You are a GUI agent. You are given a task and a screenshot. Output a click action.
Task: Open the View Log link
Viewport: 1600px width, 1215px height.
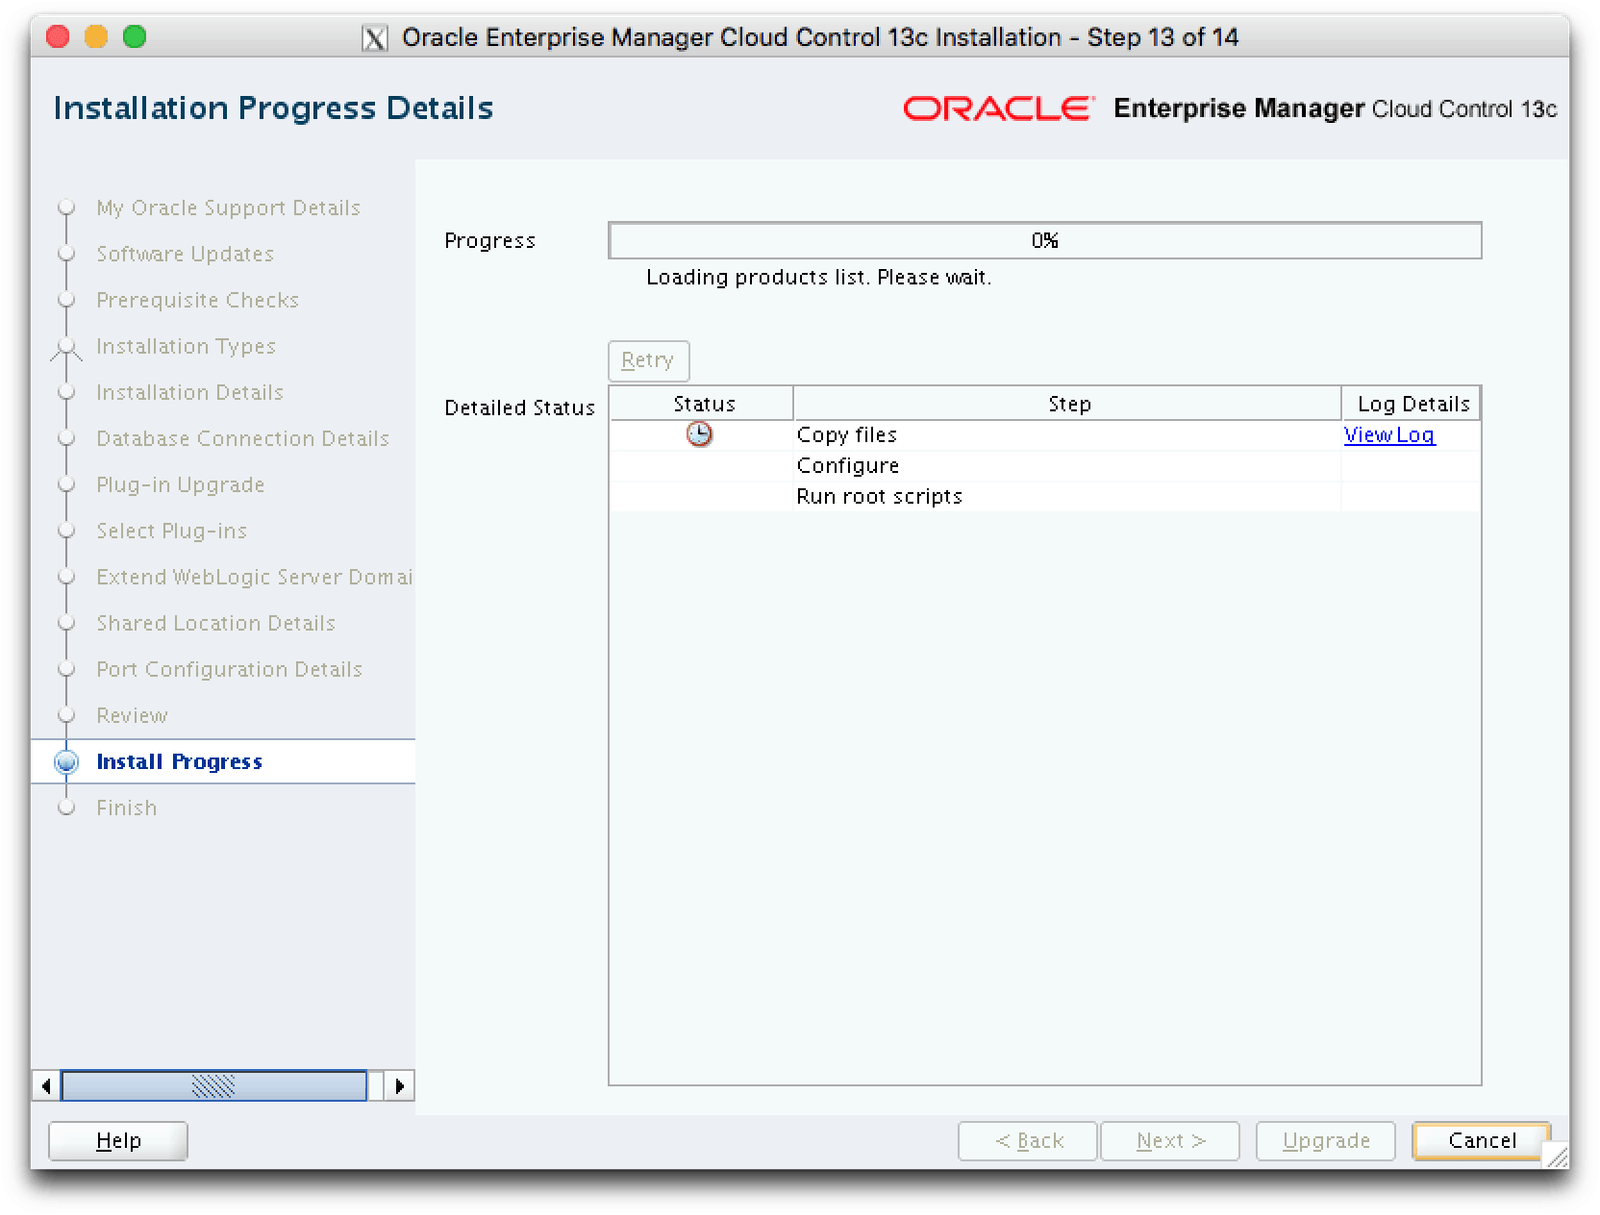coord(1389,435)
